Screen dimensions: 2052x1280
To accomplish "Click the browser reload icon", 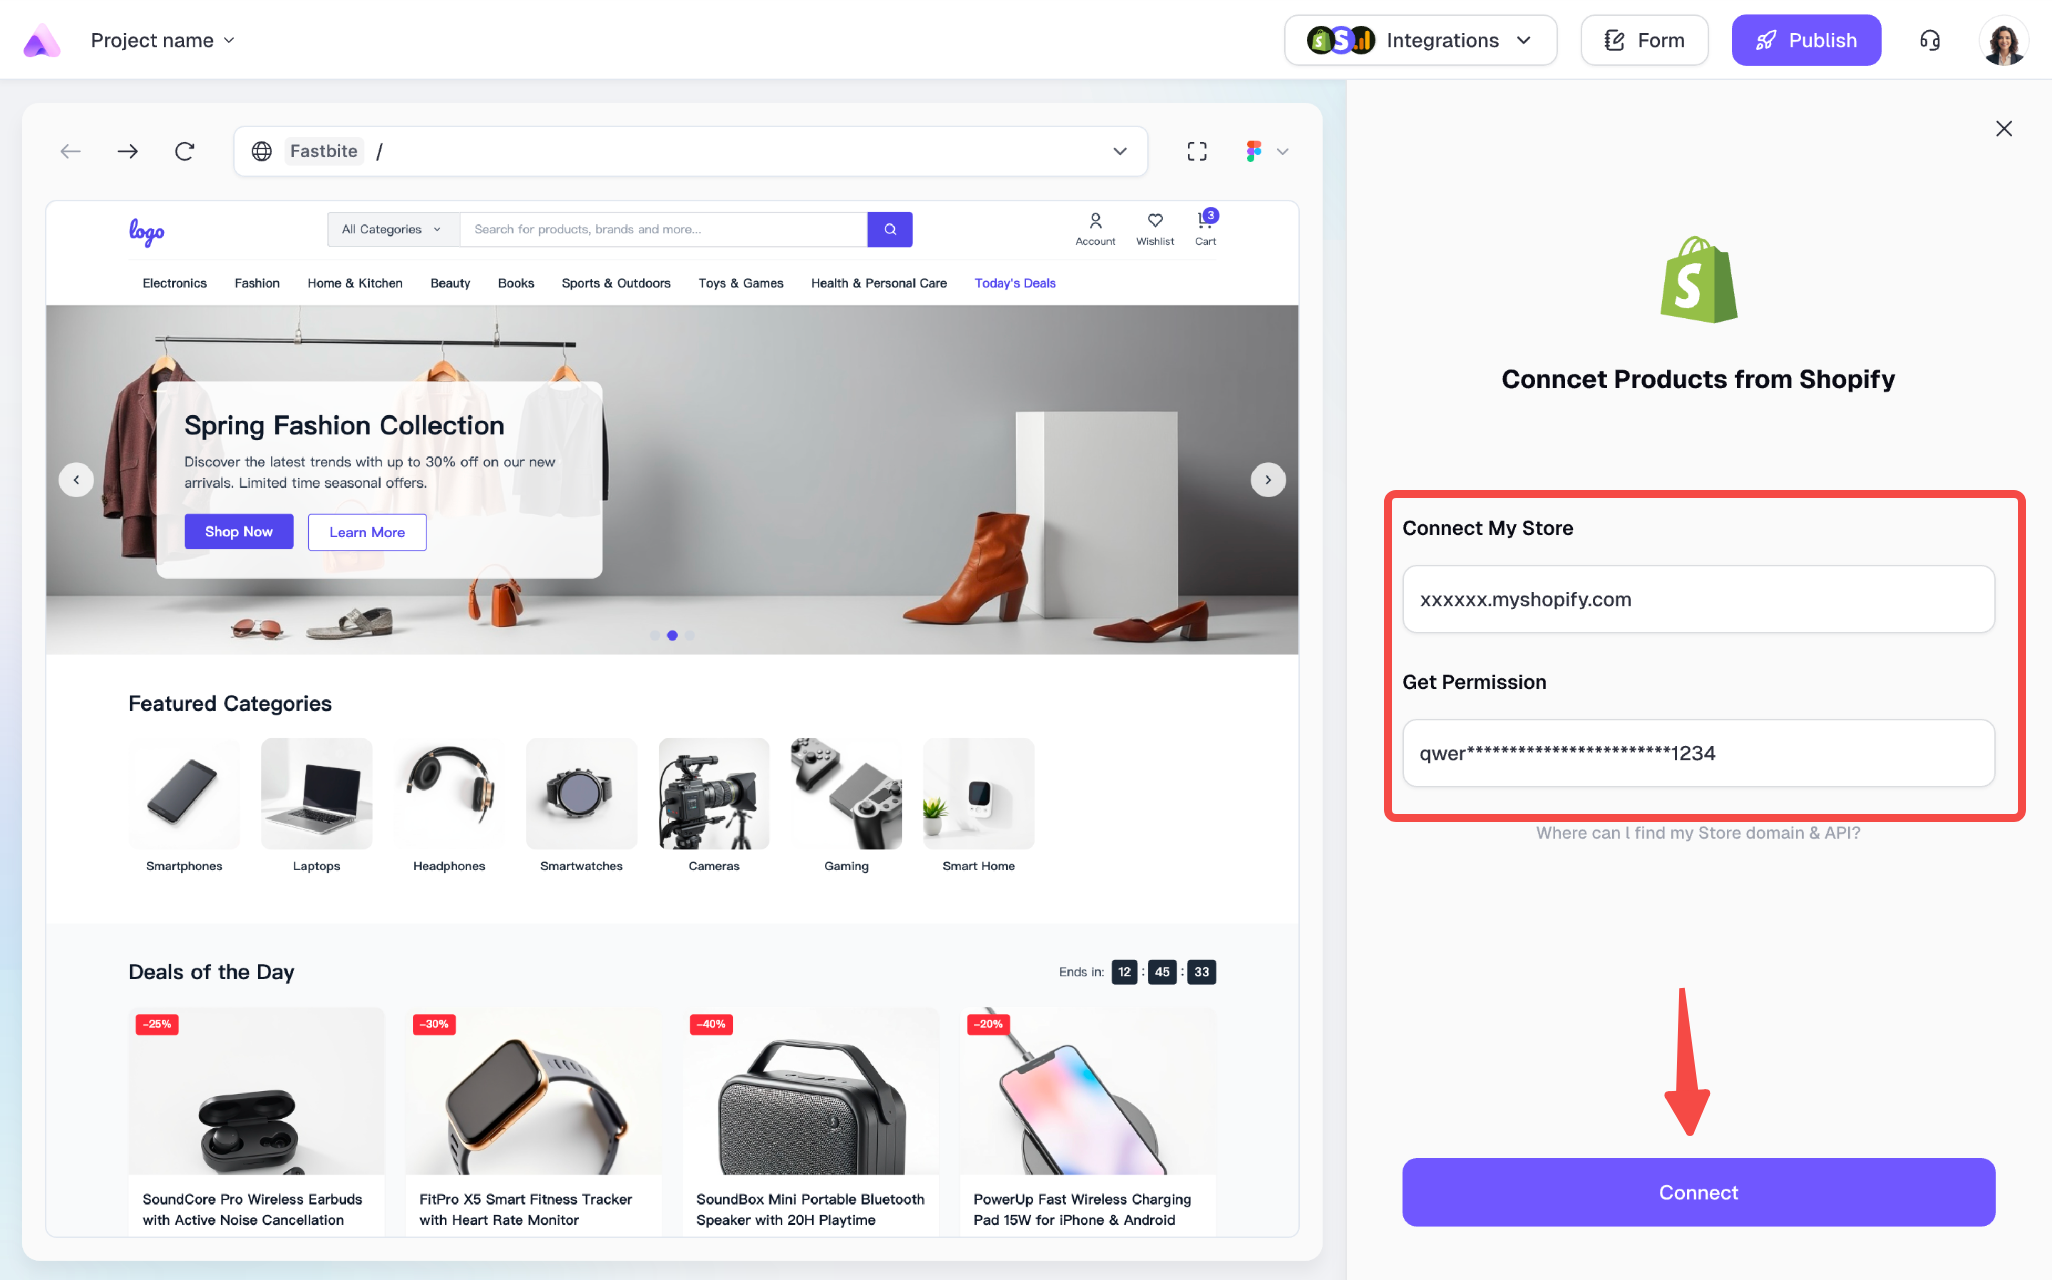I will coord(185,151).
